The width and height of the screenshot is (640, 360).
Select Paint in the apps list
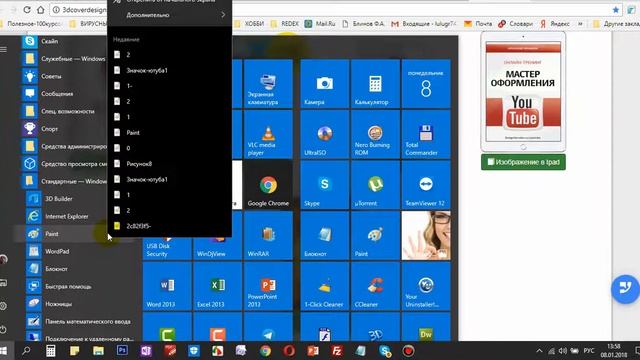click(61, 234)
